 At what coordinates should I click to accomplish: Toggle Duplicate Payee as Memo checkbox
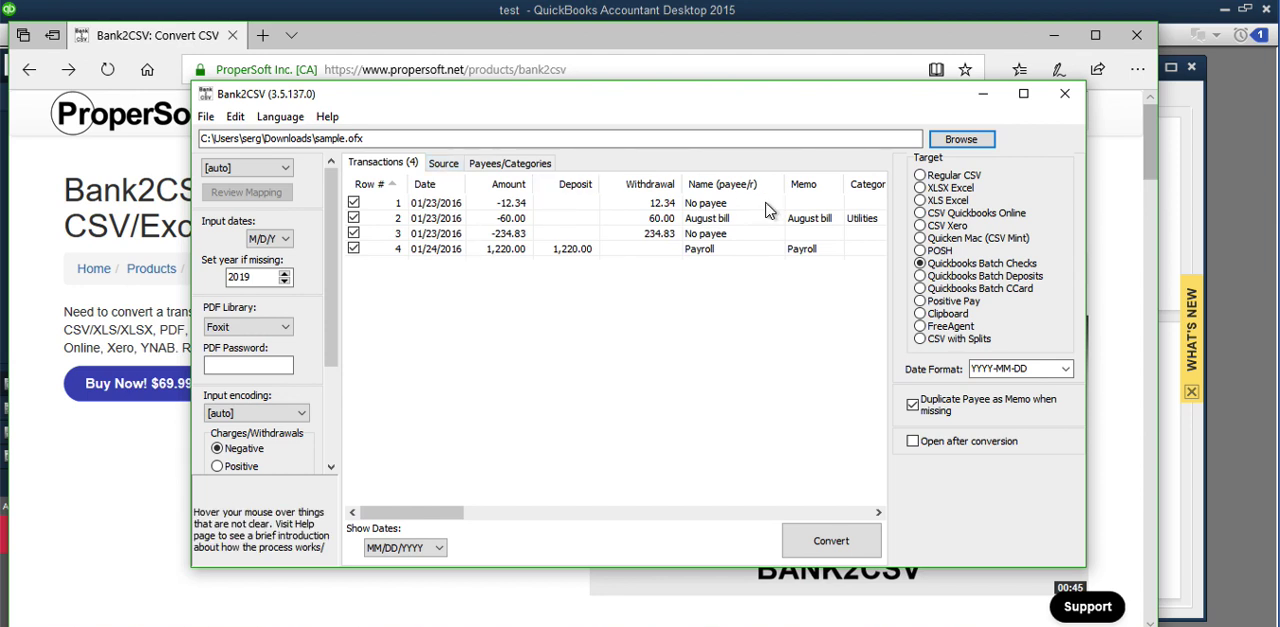pos(912,405)
